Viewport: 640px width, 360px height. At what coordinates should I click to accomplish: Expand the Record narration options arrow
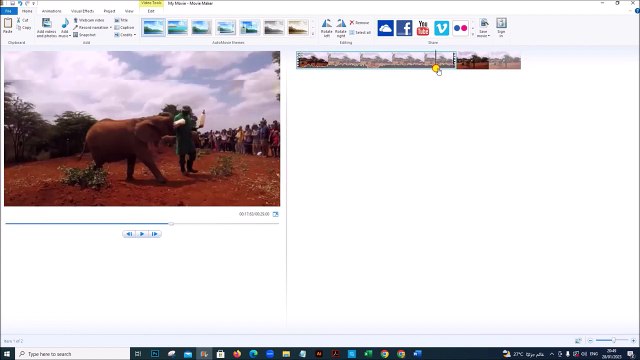tap(111, 28)
